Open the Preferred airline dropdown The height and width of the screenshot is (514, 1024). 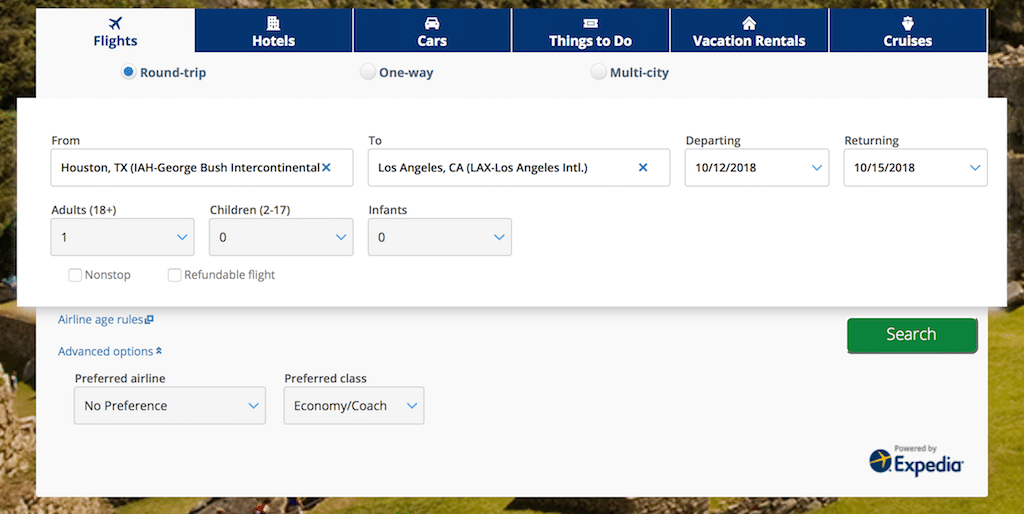(170, 406)
